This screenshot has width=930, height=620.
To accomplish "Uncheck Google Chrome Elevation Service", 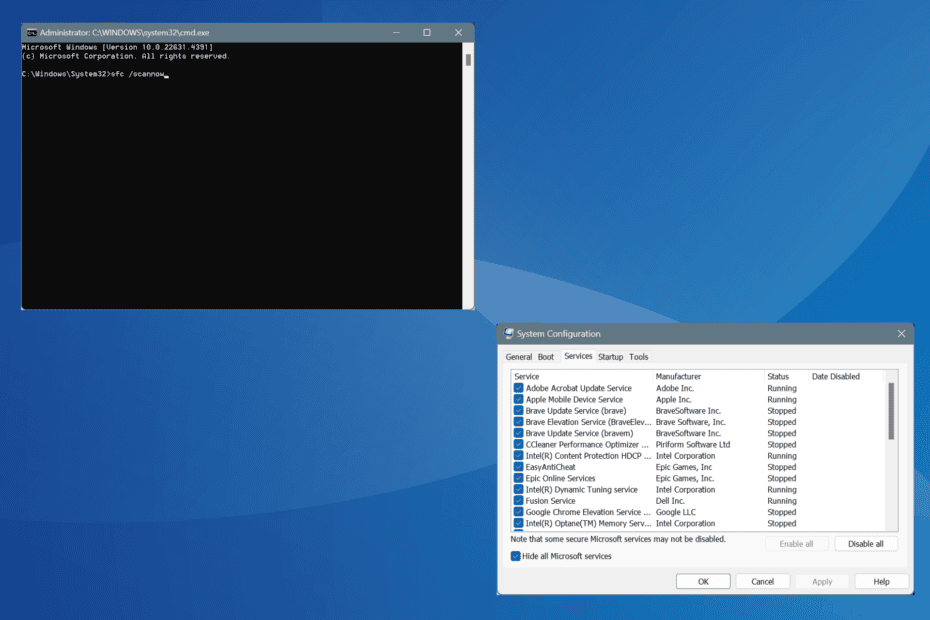I will click(518, 512).
